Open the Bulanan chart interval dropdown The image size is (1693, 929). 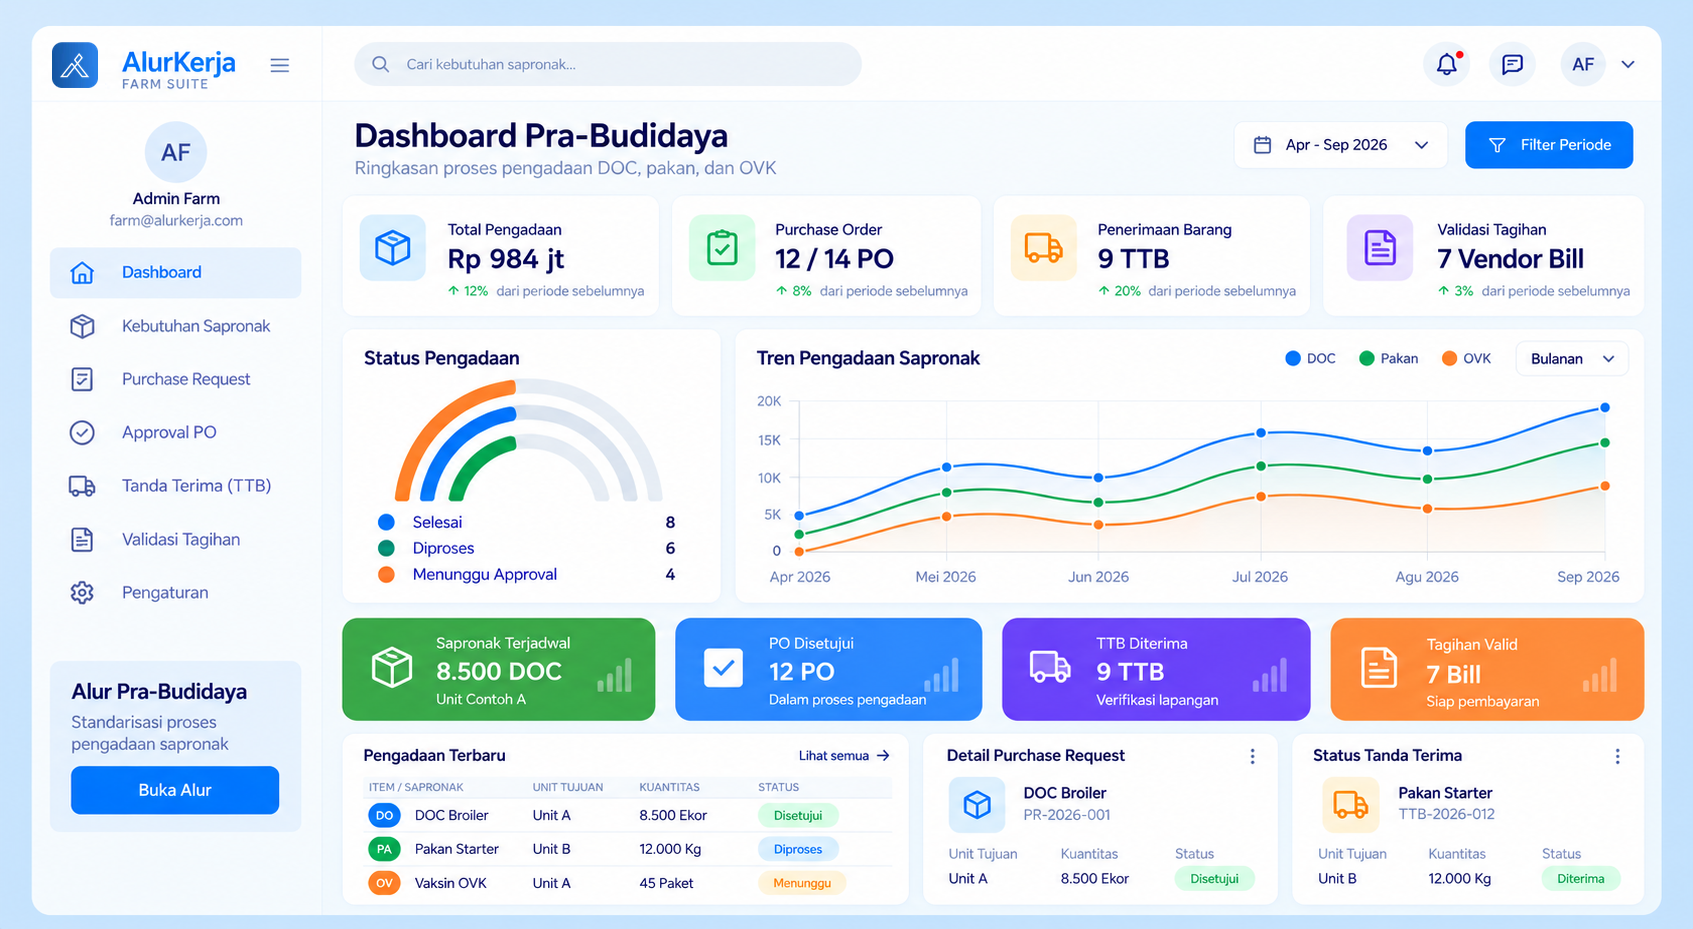(x=1572, y=358)
